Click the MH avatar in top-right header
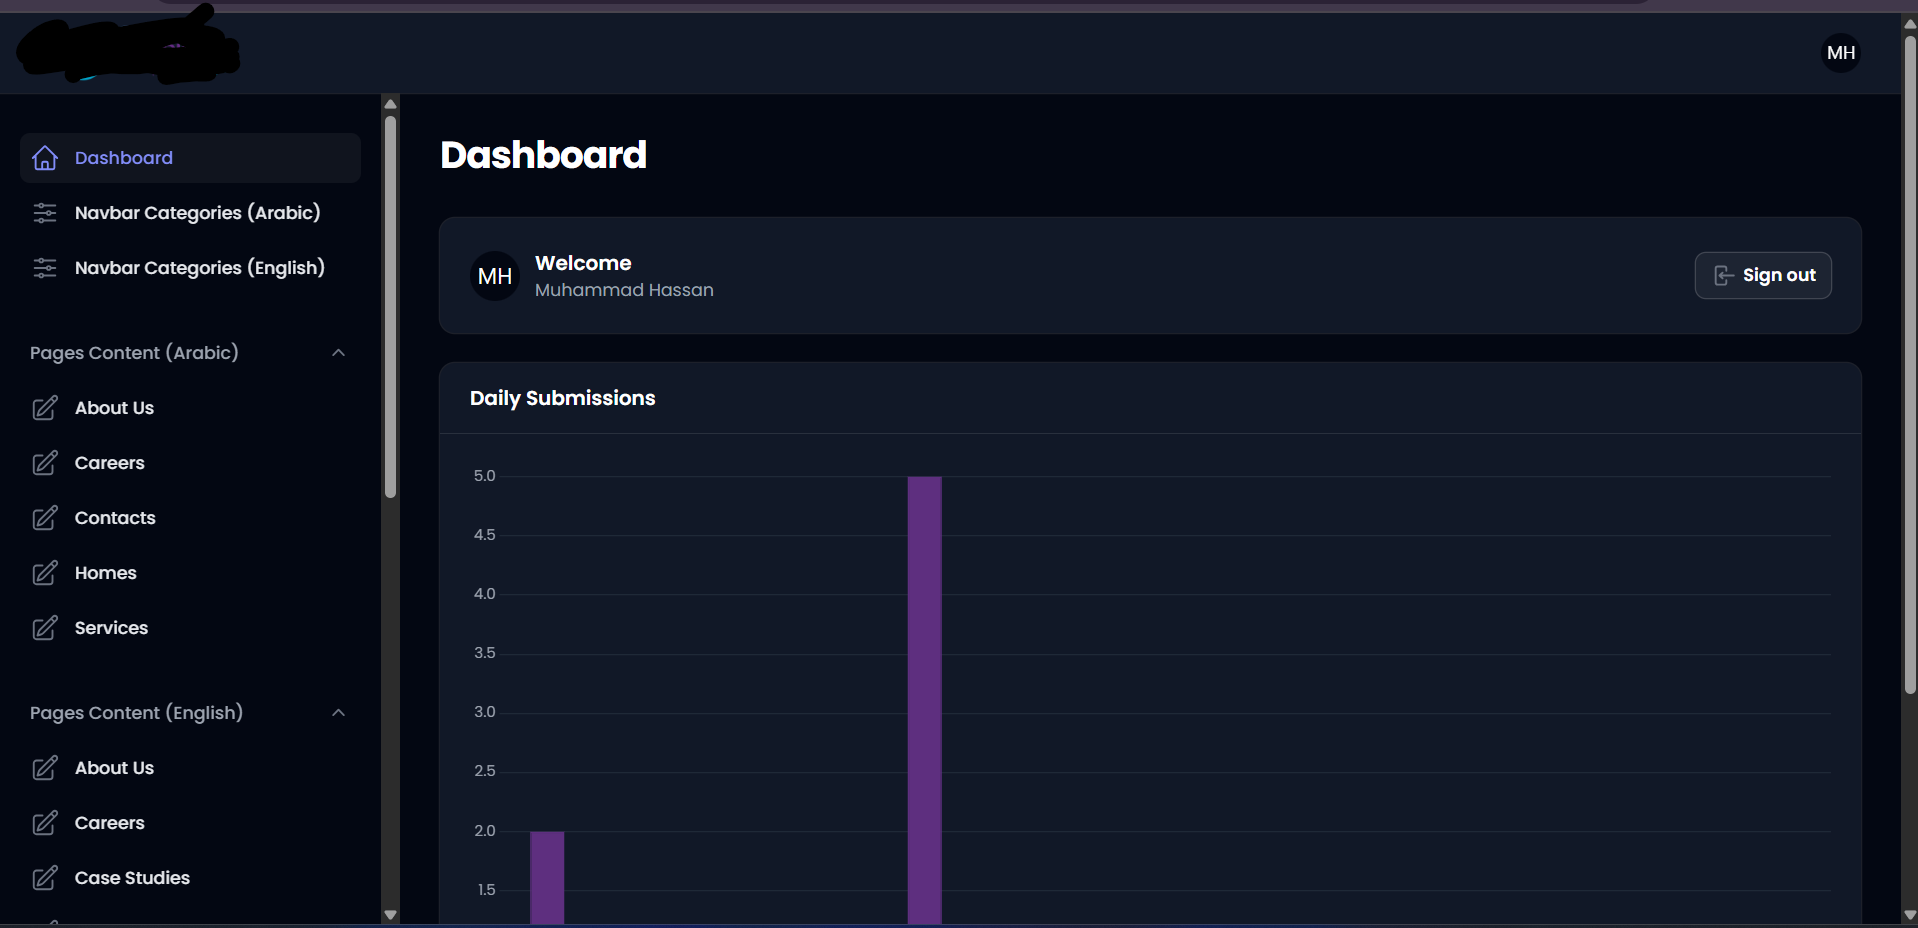Image resolution: width=1918 pixels, height=928 pixels. (x=1840, y=53)
